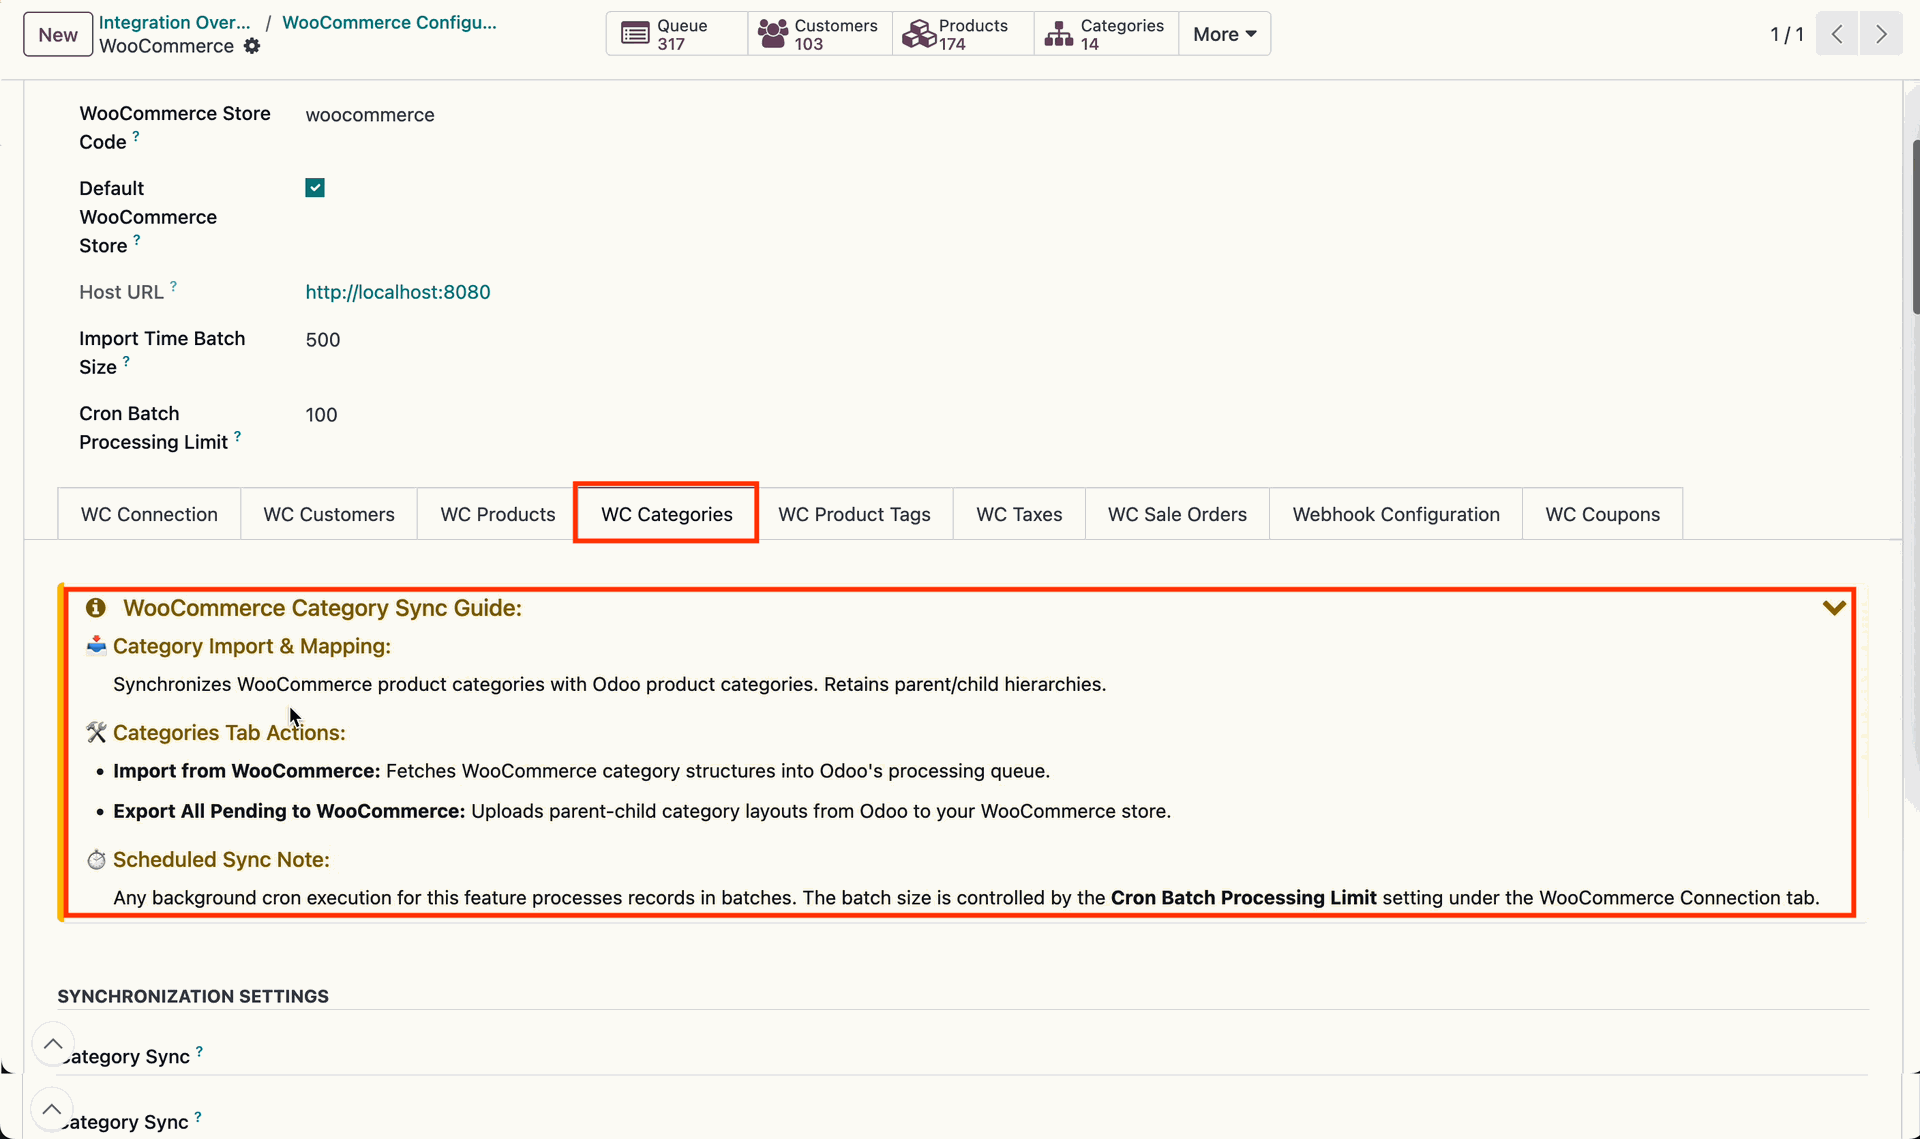Open the Queue 317 smart button
The height and width of the screenshot is (1139, 1920).
(677, 34)
